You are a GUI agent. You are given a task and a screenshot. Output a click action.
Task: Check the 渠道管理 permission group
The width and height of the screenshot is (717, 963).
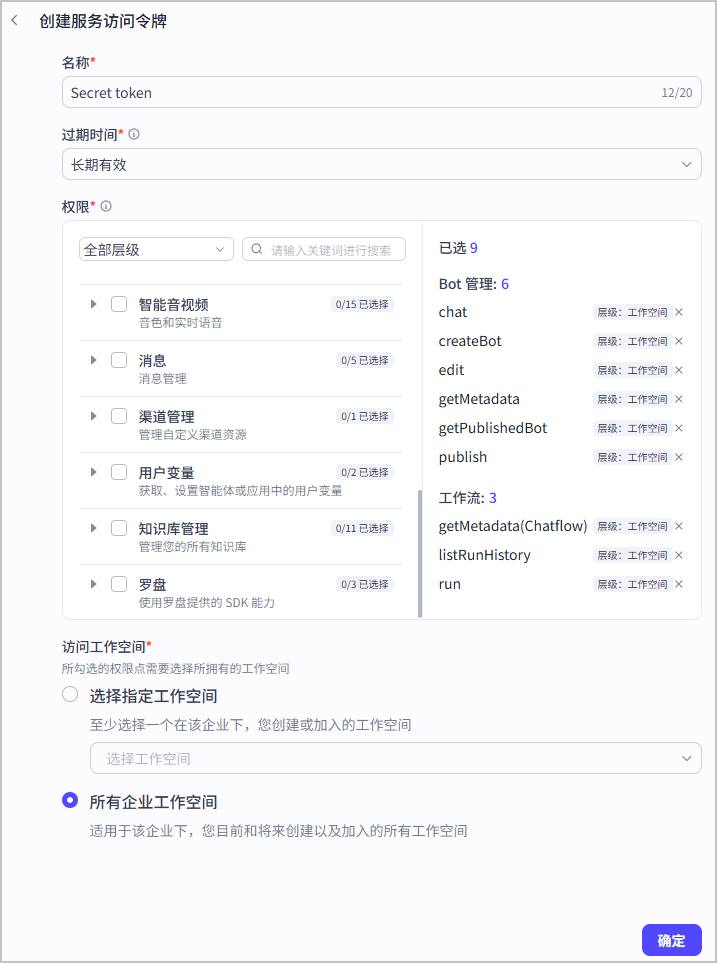(x=119, y=416)
